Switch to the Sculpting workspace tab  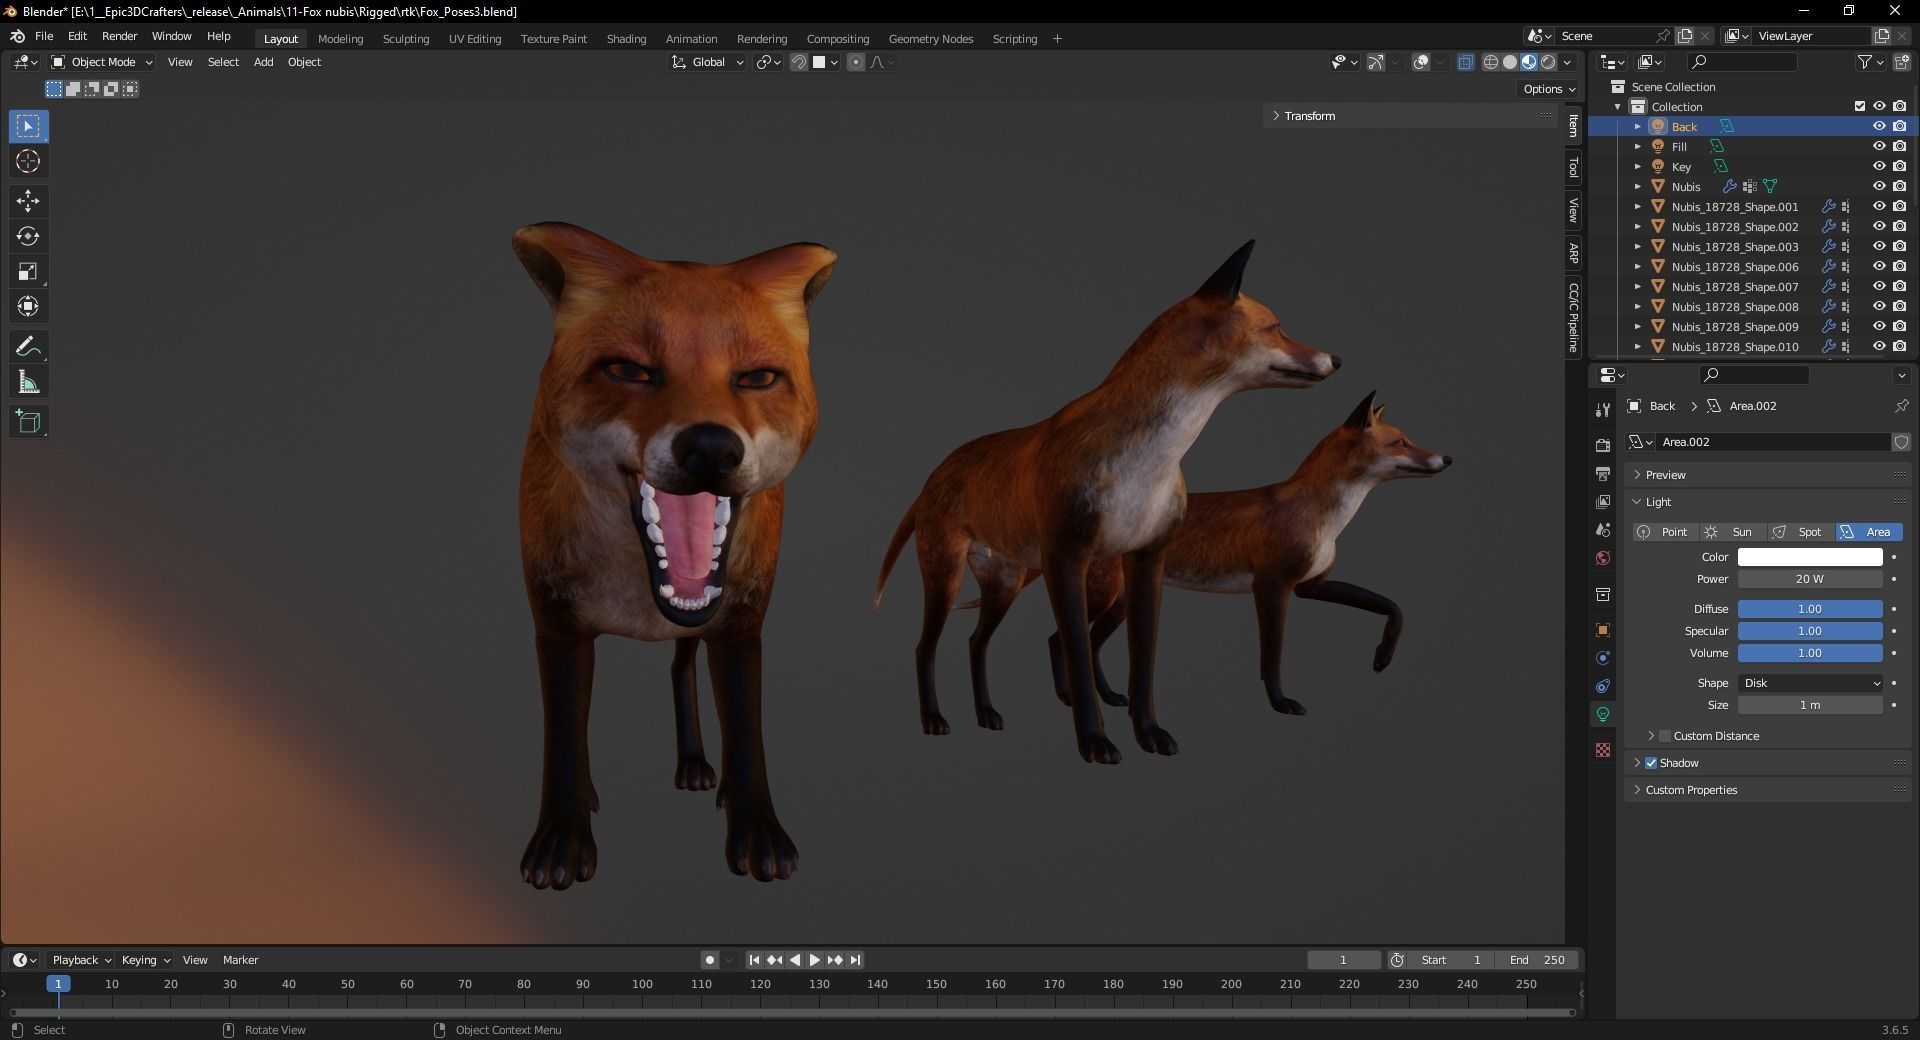point(406,39)
